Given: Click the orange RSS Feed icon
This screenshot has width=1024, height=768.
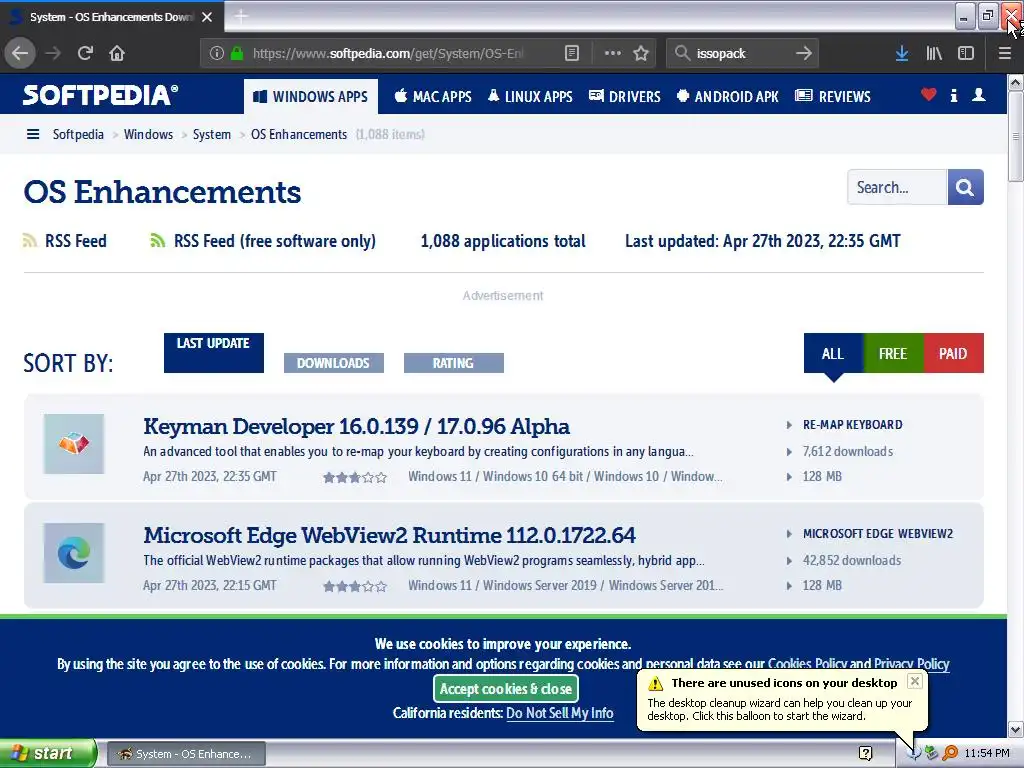Looking at the screenshot, I should (x=29, y=240).
